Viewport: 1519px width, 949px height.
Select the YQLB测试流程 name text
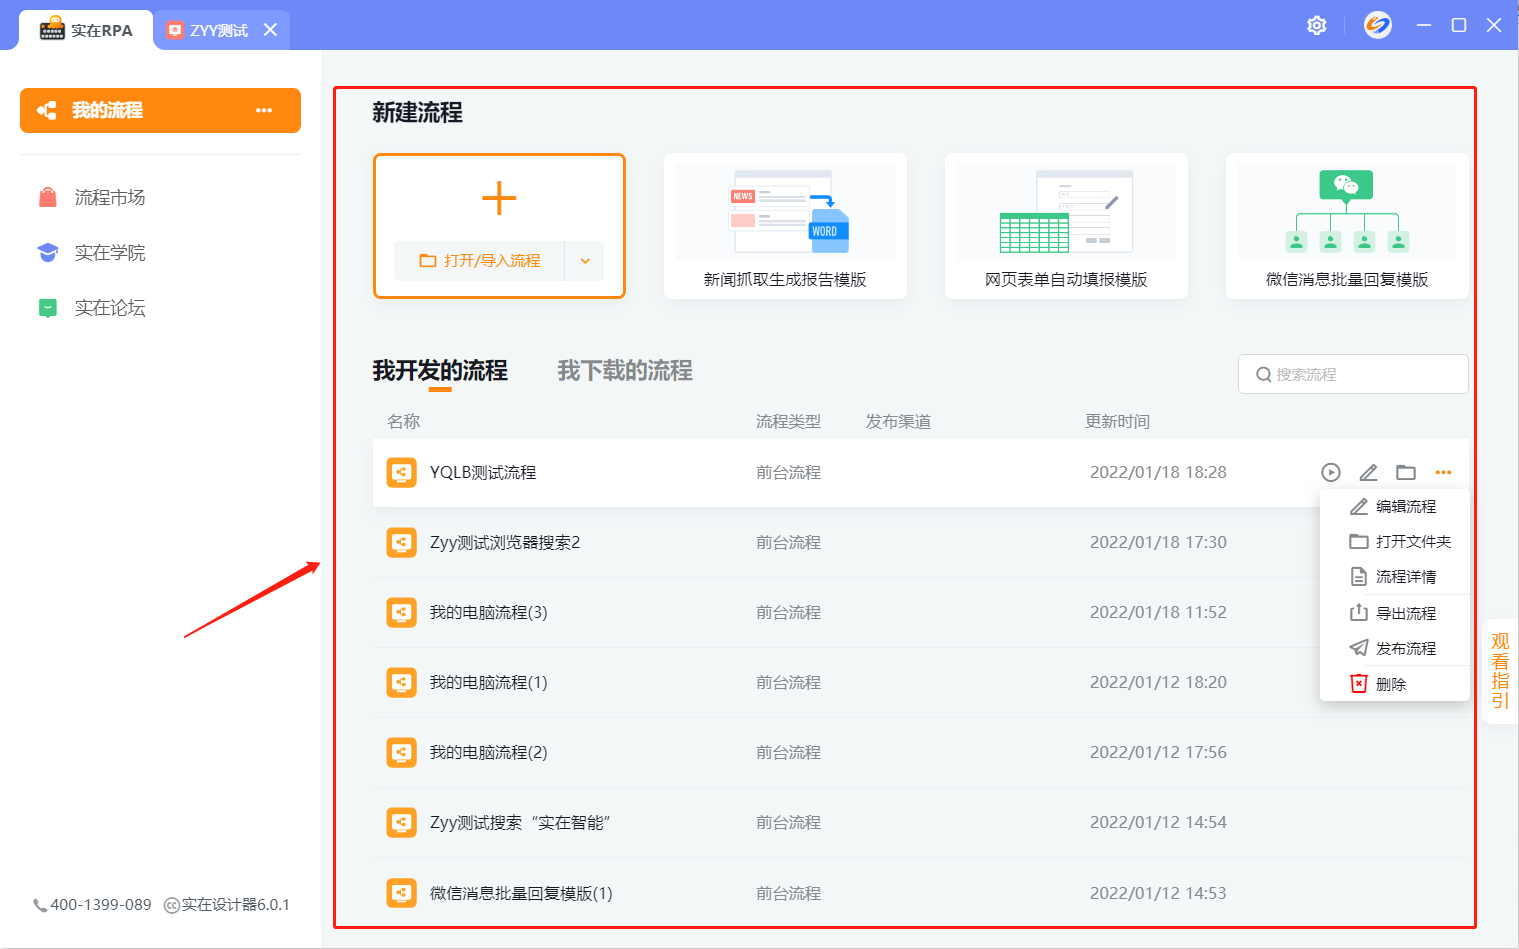pos(483,472)
